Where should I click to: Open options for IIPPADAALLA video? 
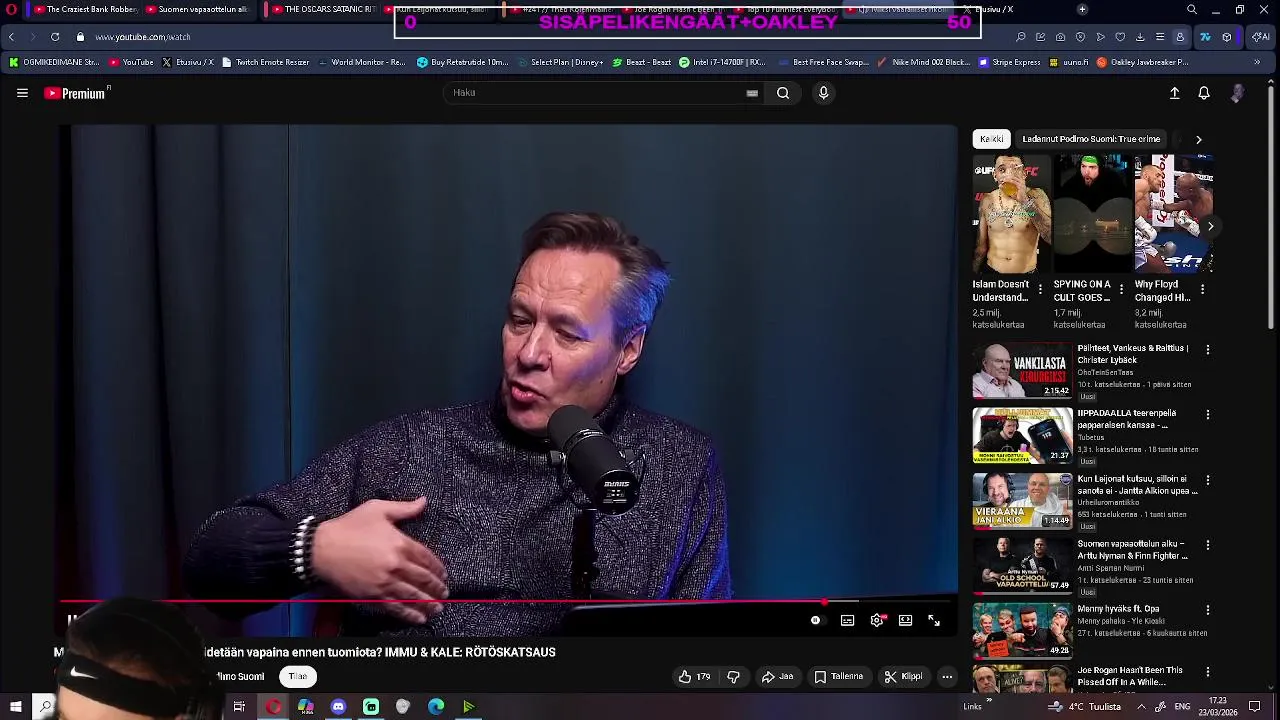pos(1207,415)
